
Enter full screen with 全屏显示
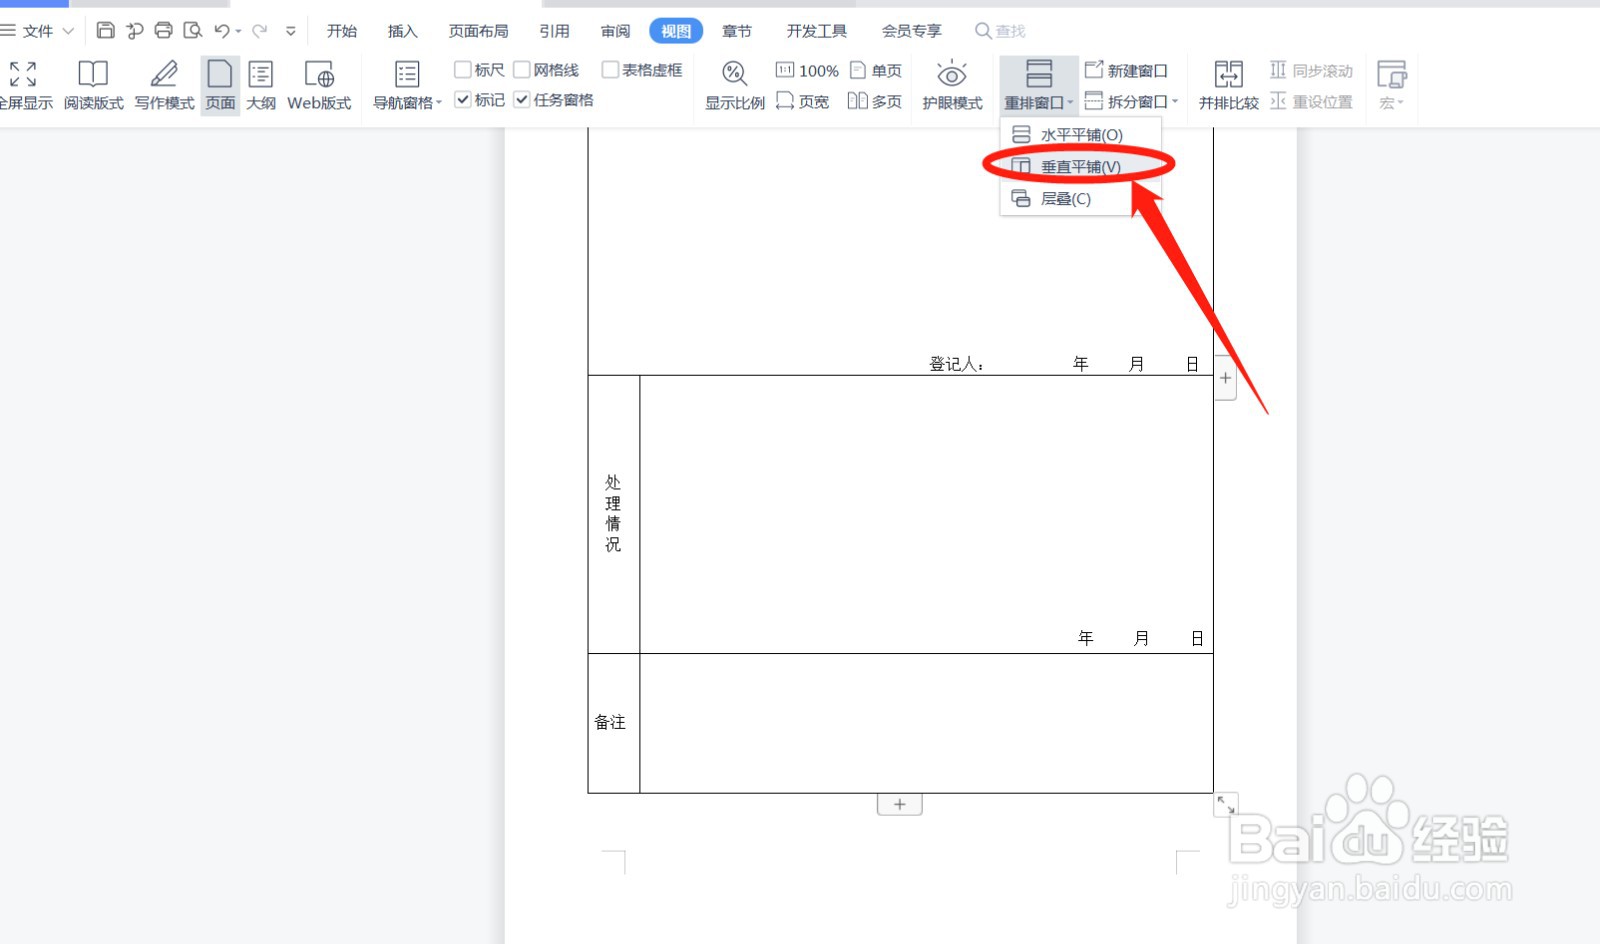pyautogui.click(x=24, y=84)
